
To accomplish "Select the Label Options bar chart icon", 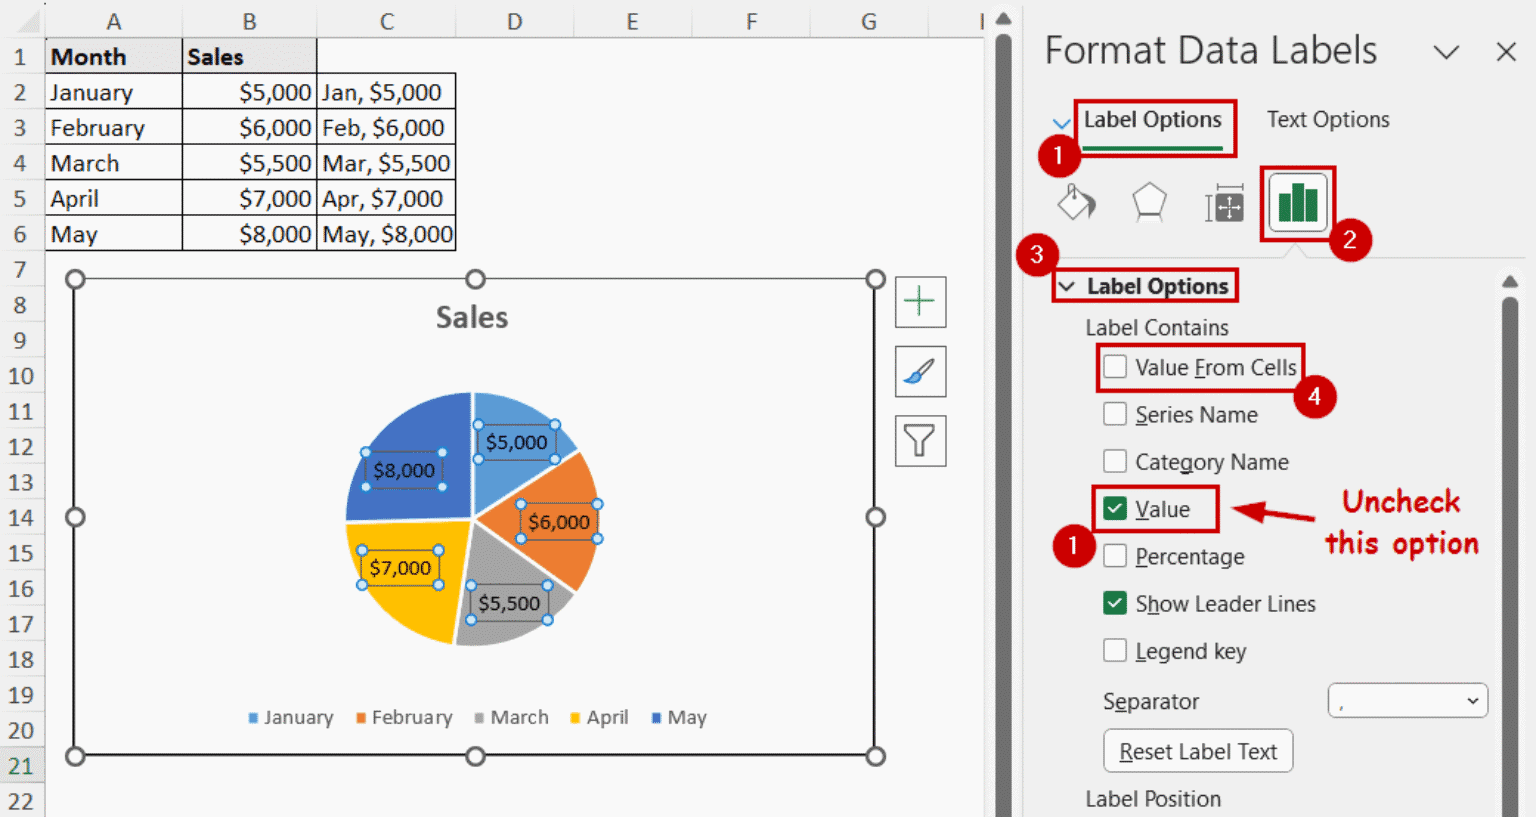I will click(1297, 203).
